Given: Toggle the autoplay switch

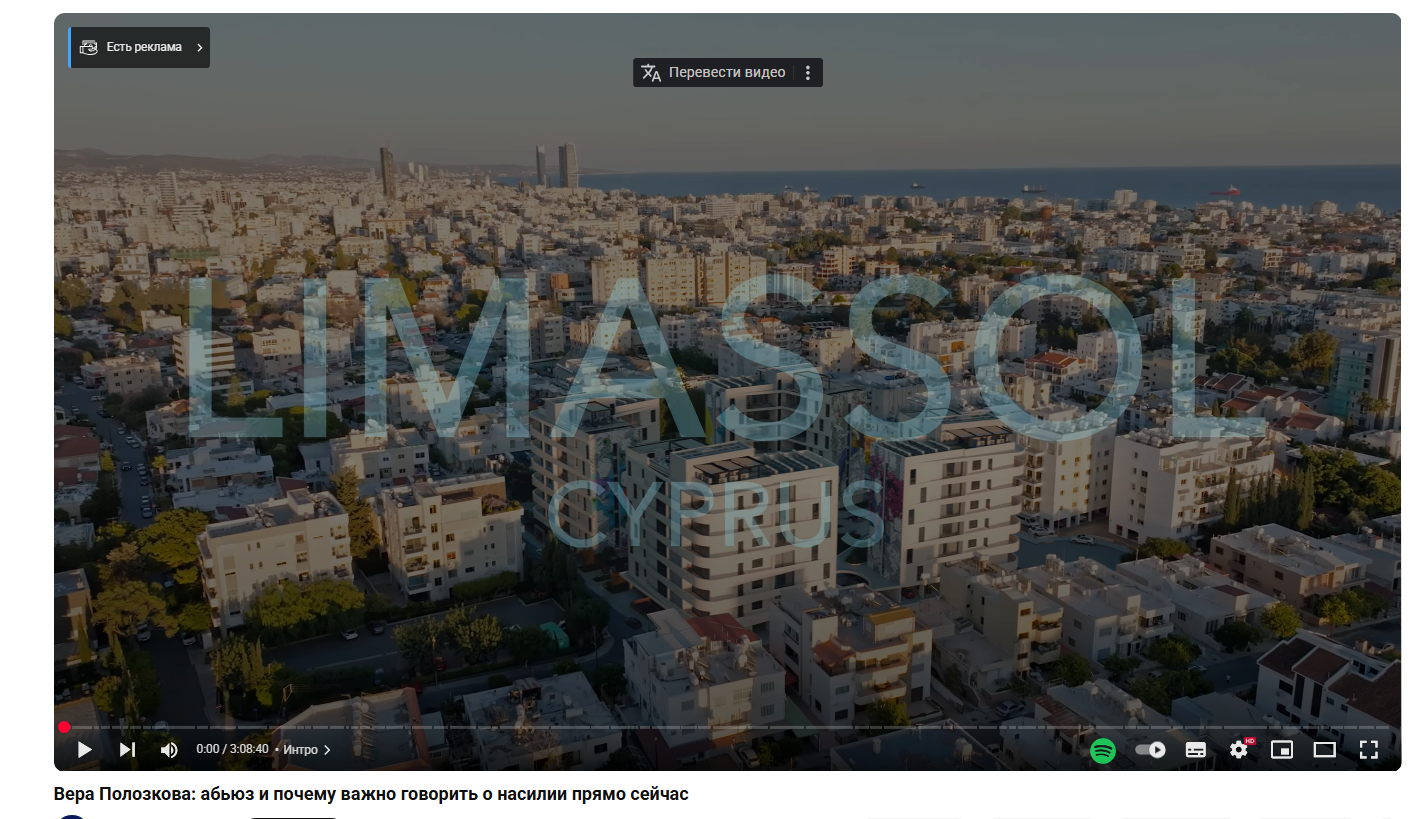Looking at the screenshot, I should click(1150, 749).
